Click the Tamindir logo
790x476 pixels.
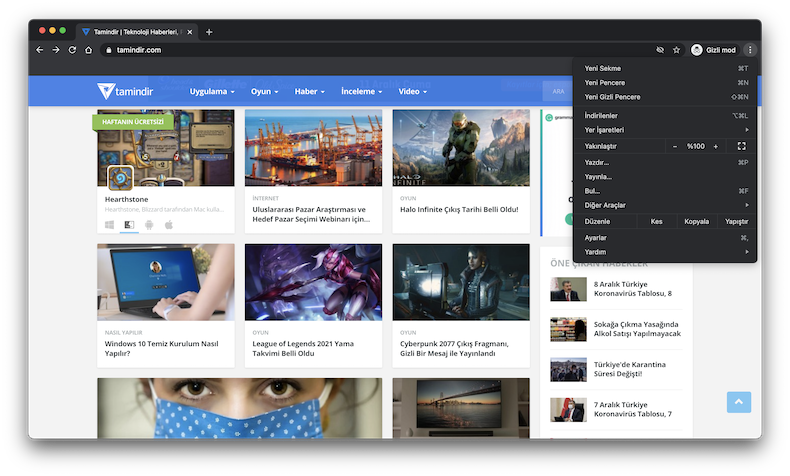point(125,91)
